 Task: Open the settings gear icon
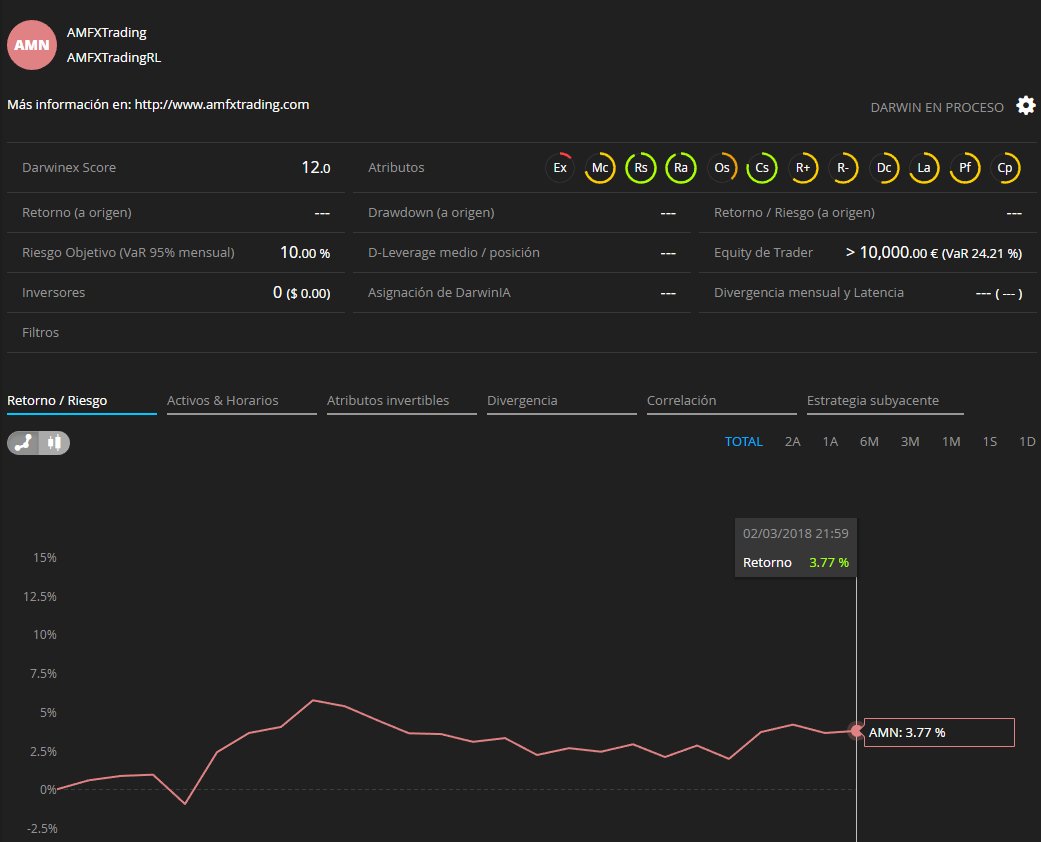[1026, 106]
